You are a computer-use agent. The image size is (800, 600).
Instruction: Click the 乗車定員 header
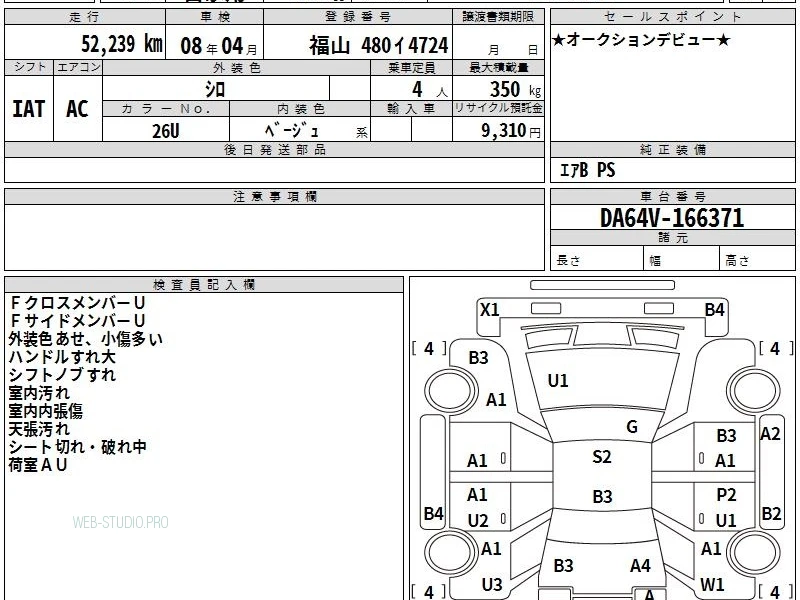pyautogui.click(x=411, y=67)
